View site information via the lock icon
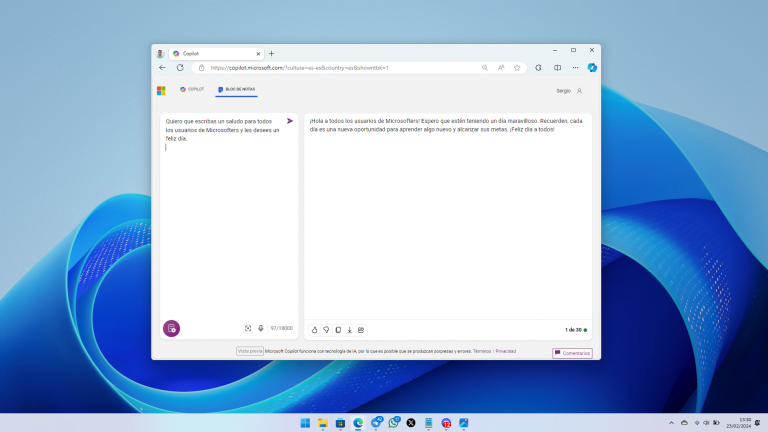This screenshot has height=432, width=768. [201, 68]
